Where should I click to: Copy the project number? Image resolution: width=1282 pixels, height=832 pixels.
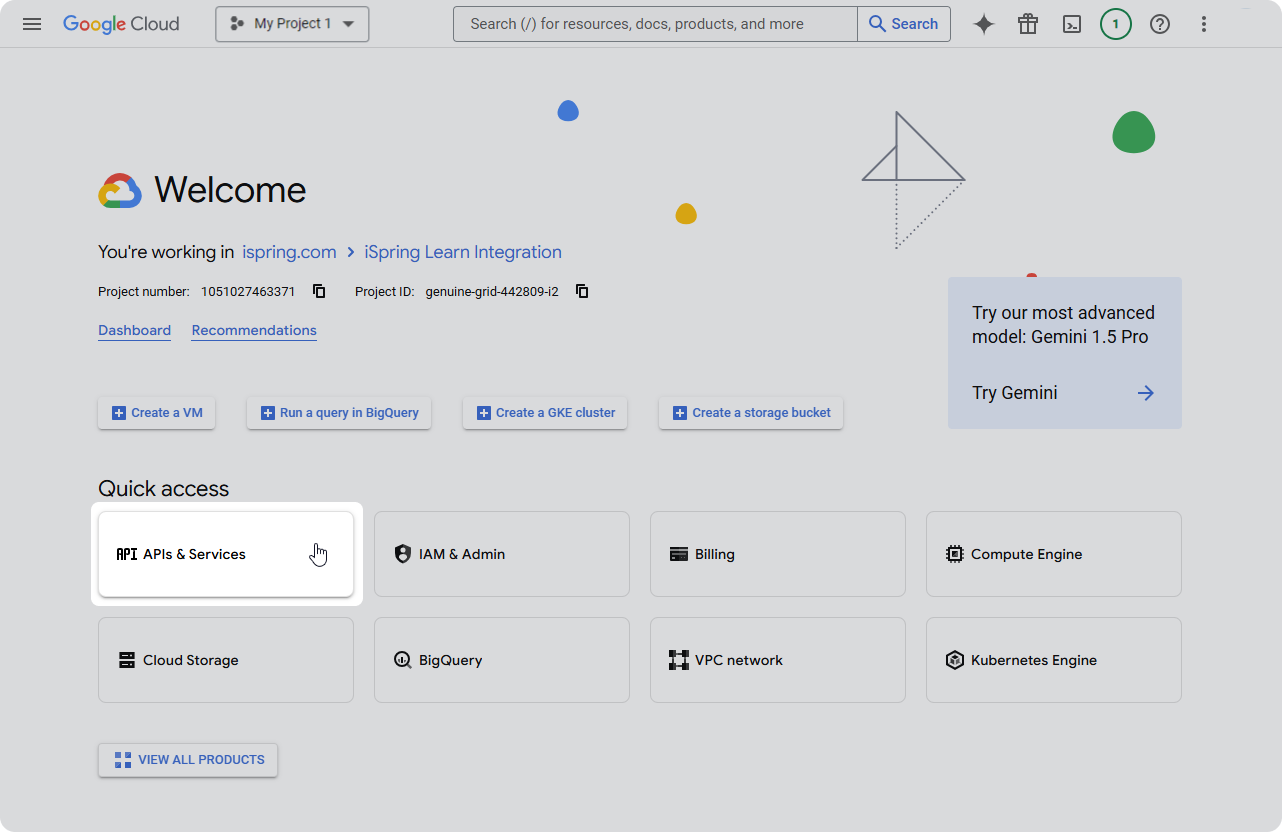(319, 291)
